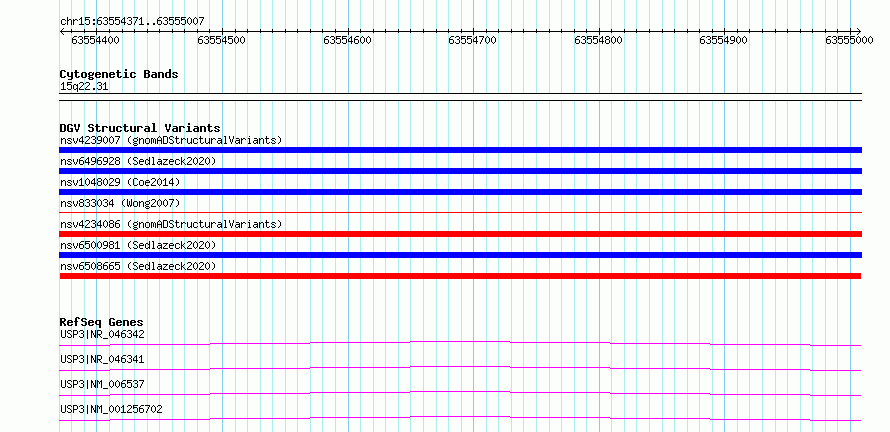
Task: Click the 63554600 ruler position label
Action: tap(347, 40)
